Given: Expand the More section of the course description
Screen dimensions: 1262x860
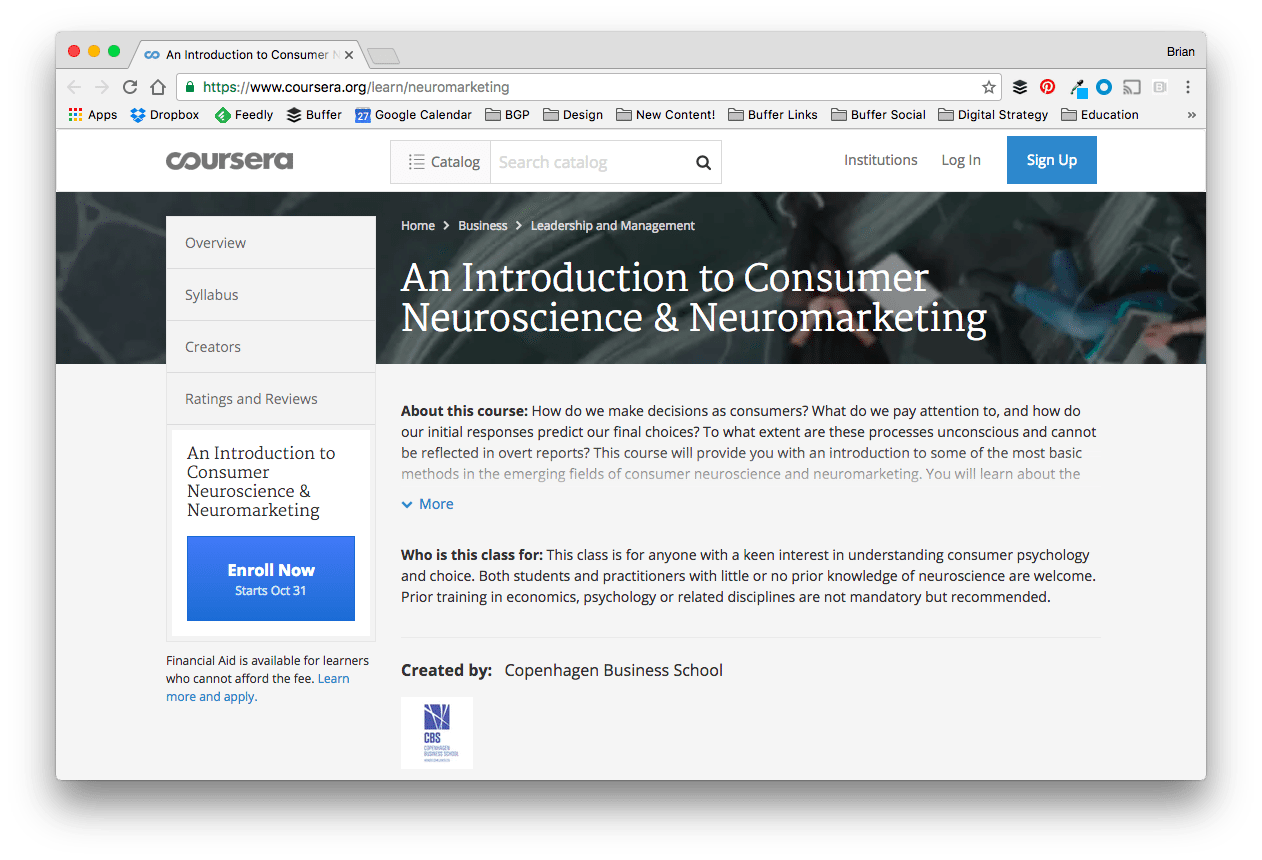Looking at the screenshot, I should (427, 503).
